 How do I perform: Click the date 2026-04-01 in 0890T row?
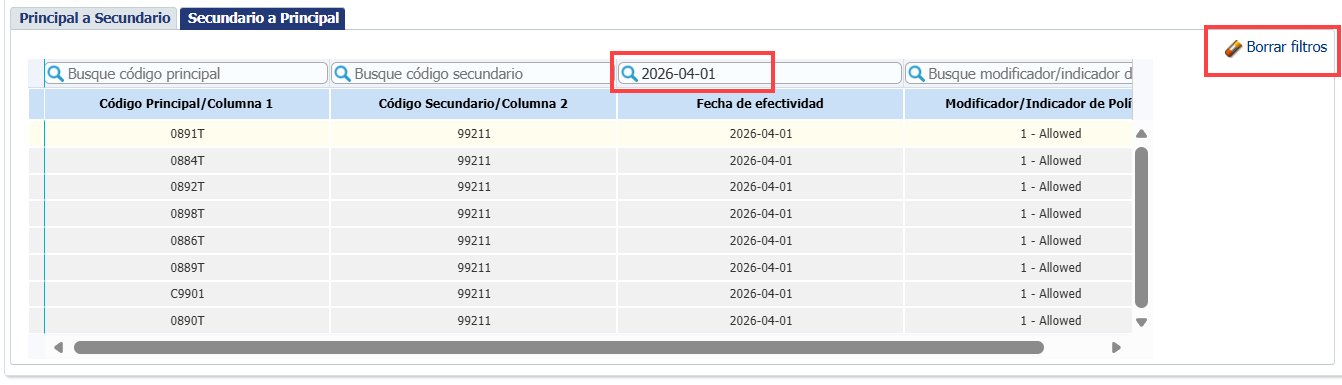point(761,321)
